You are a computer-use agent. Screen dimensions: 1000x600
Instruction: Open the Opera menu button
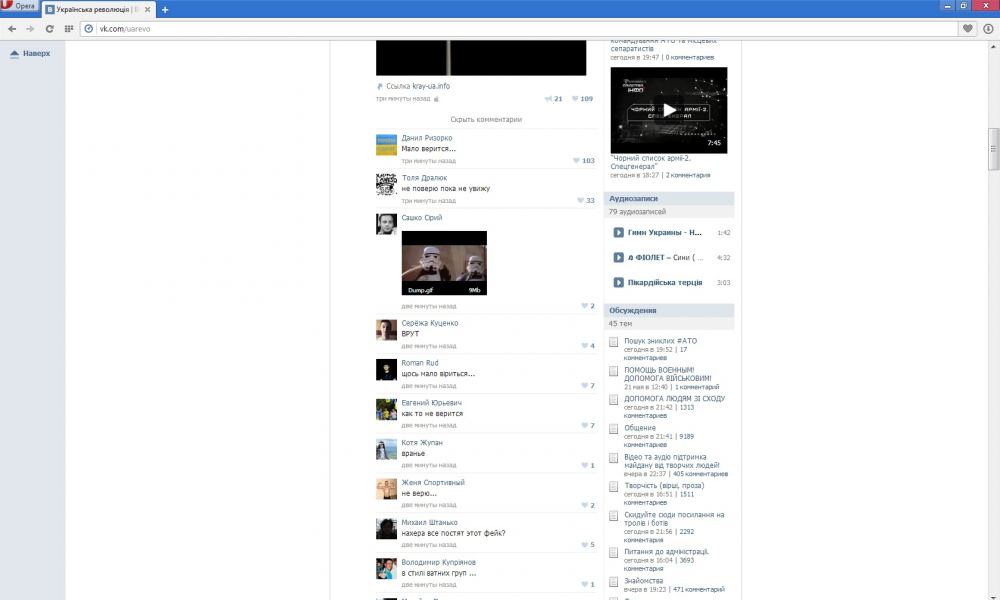(20, 6)
